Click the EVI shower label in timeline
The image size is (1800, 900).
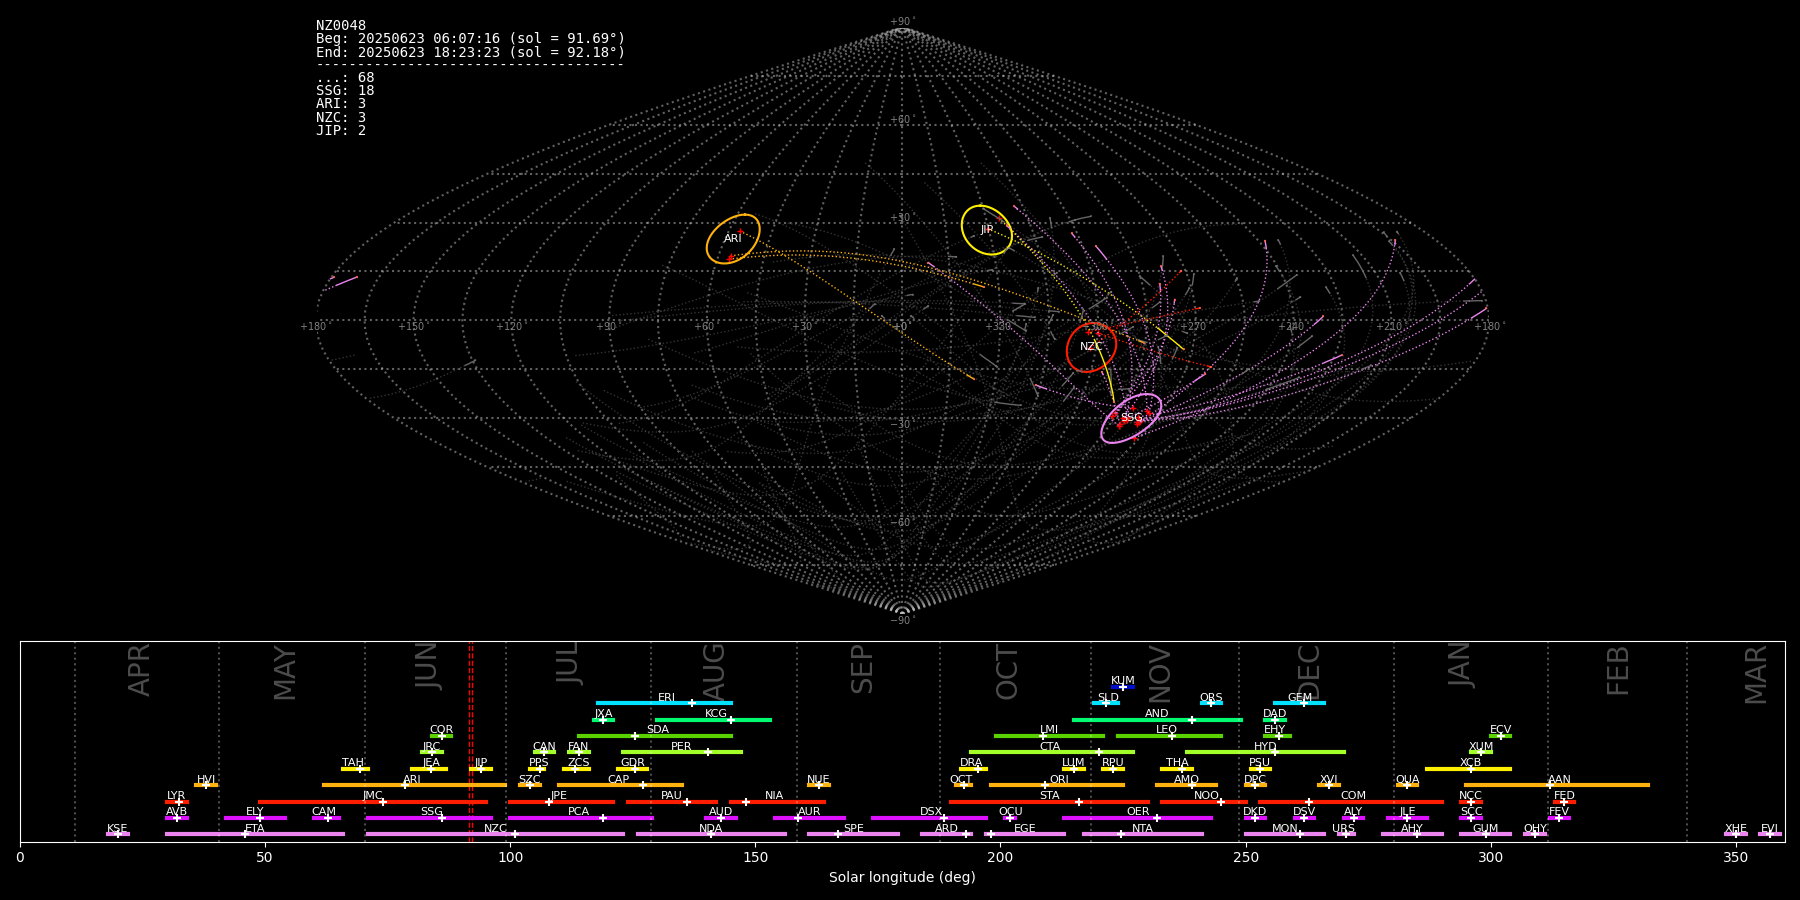click(x=1769, y=829)
